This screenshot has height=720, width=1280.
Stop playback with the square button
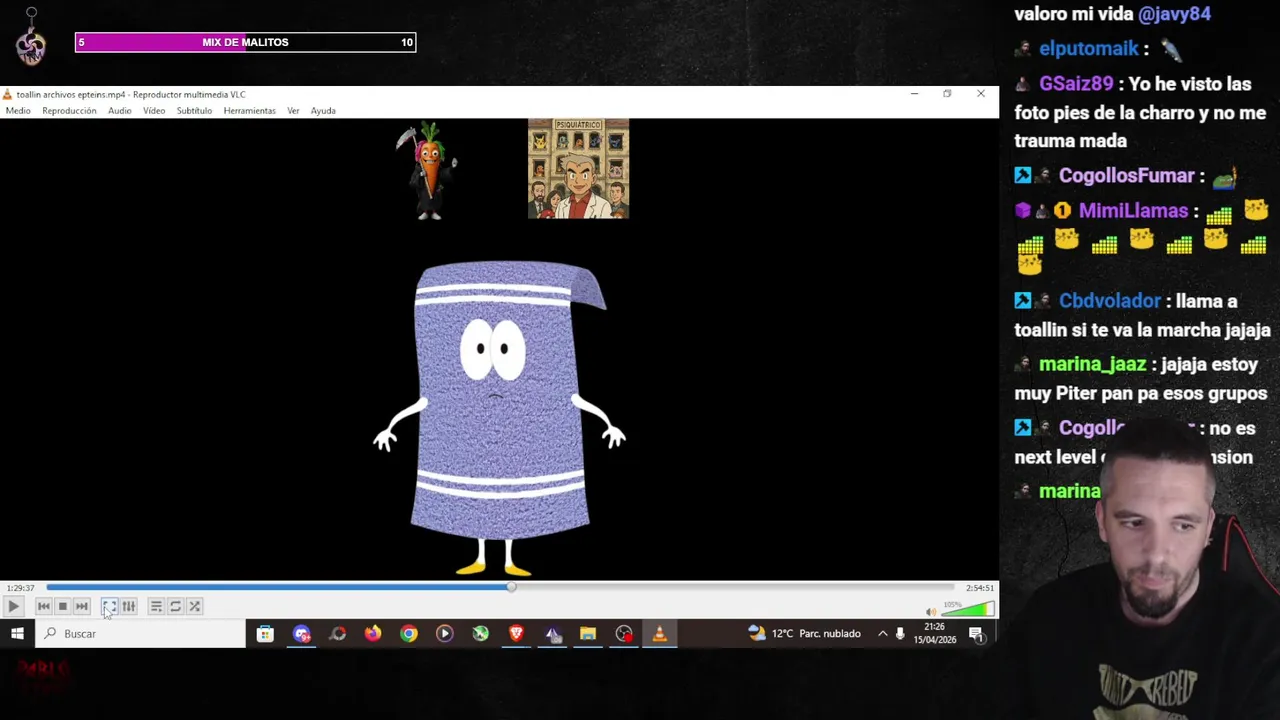pos(62,606)
